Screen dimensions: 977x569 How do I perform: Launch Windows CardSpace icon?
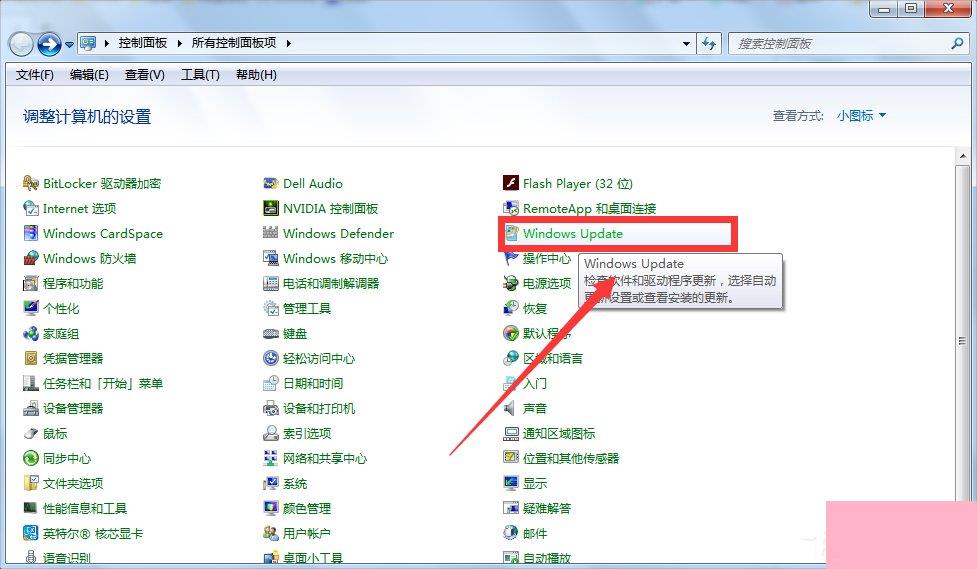pos(31,233)
